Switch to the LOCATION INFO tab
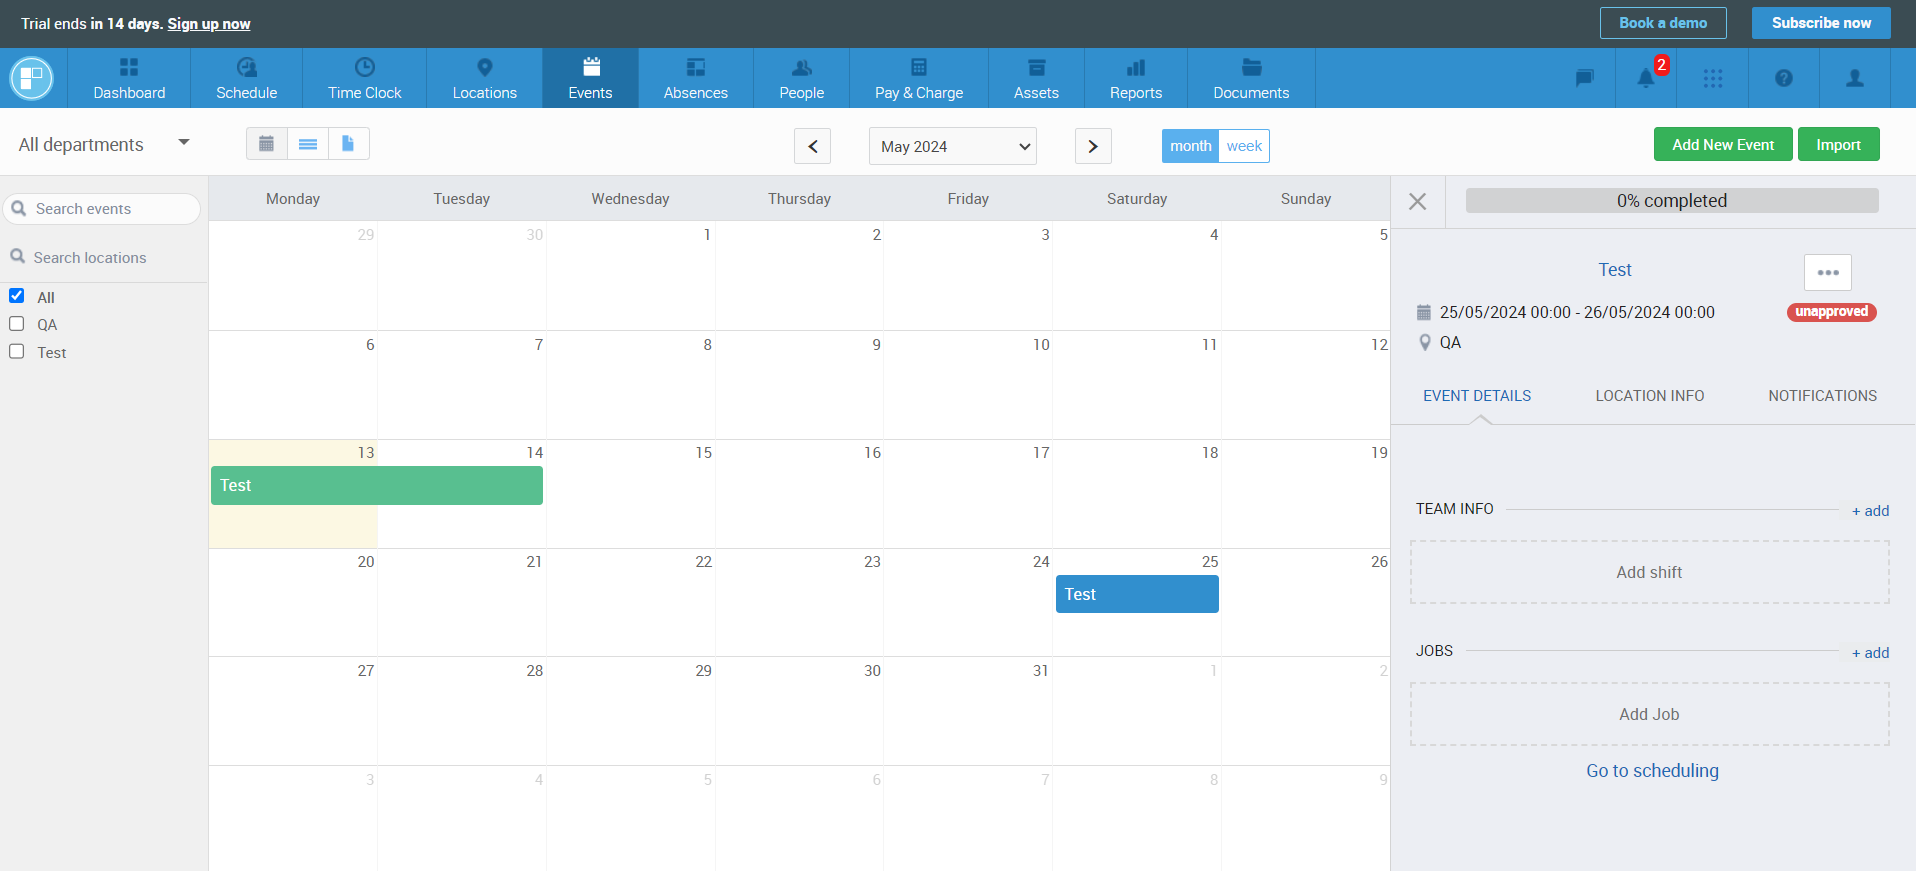Viewport: 1916px width, 871px height. [x=1649, y=396]
